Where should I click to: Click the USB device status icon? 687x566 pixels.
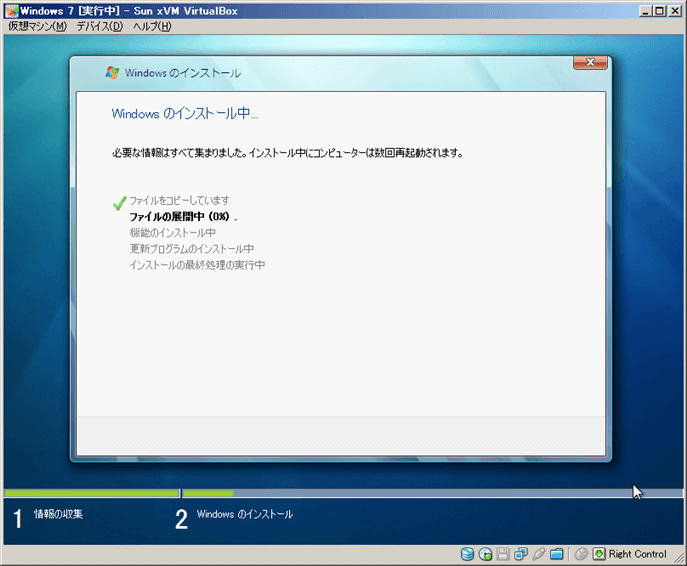pyautogui.click(x=539, y=554)
